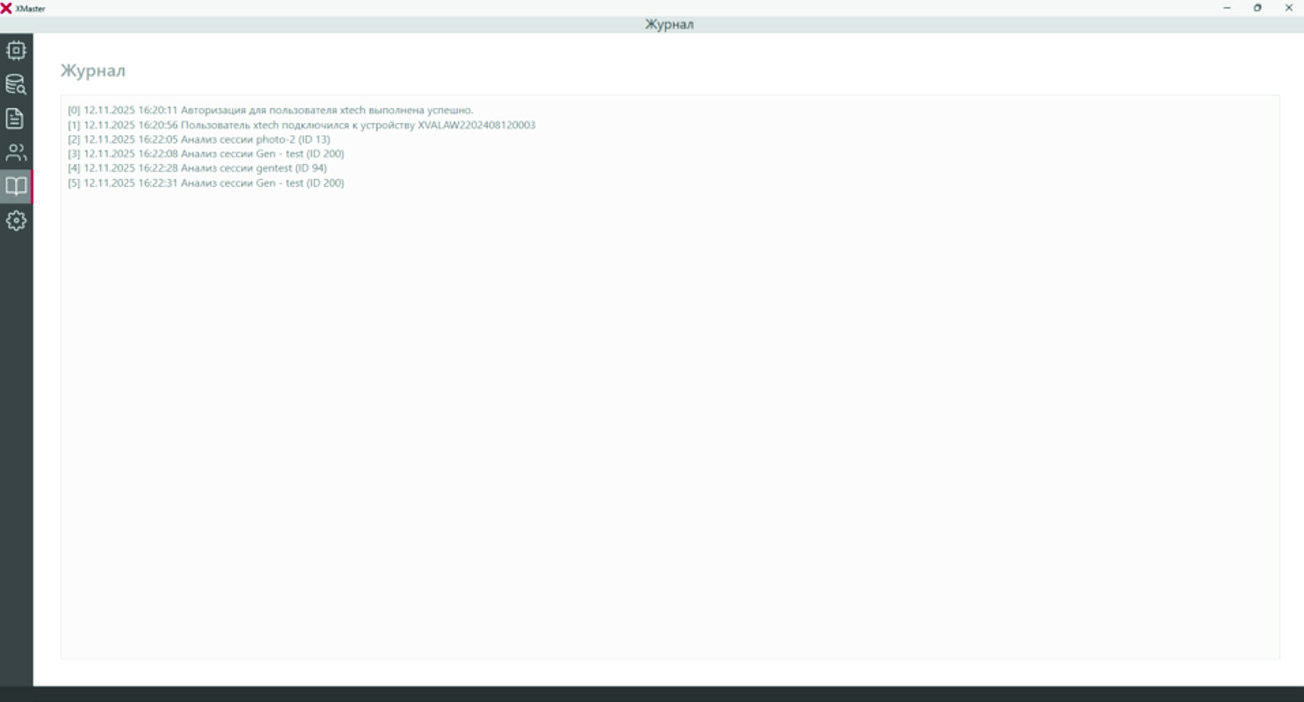Viewport: 1304px width, 702px height.
Task: Minimize the XMaster window
Action: coord(1227,8)
